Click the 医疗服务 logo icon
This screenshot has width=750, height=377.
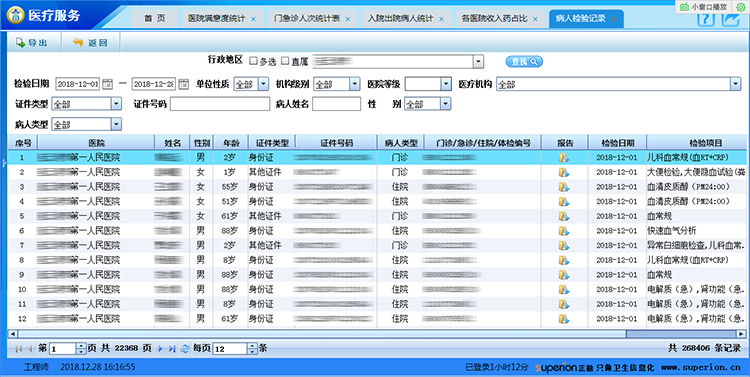click(x=16, y=16)
